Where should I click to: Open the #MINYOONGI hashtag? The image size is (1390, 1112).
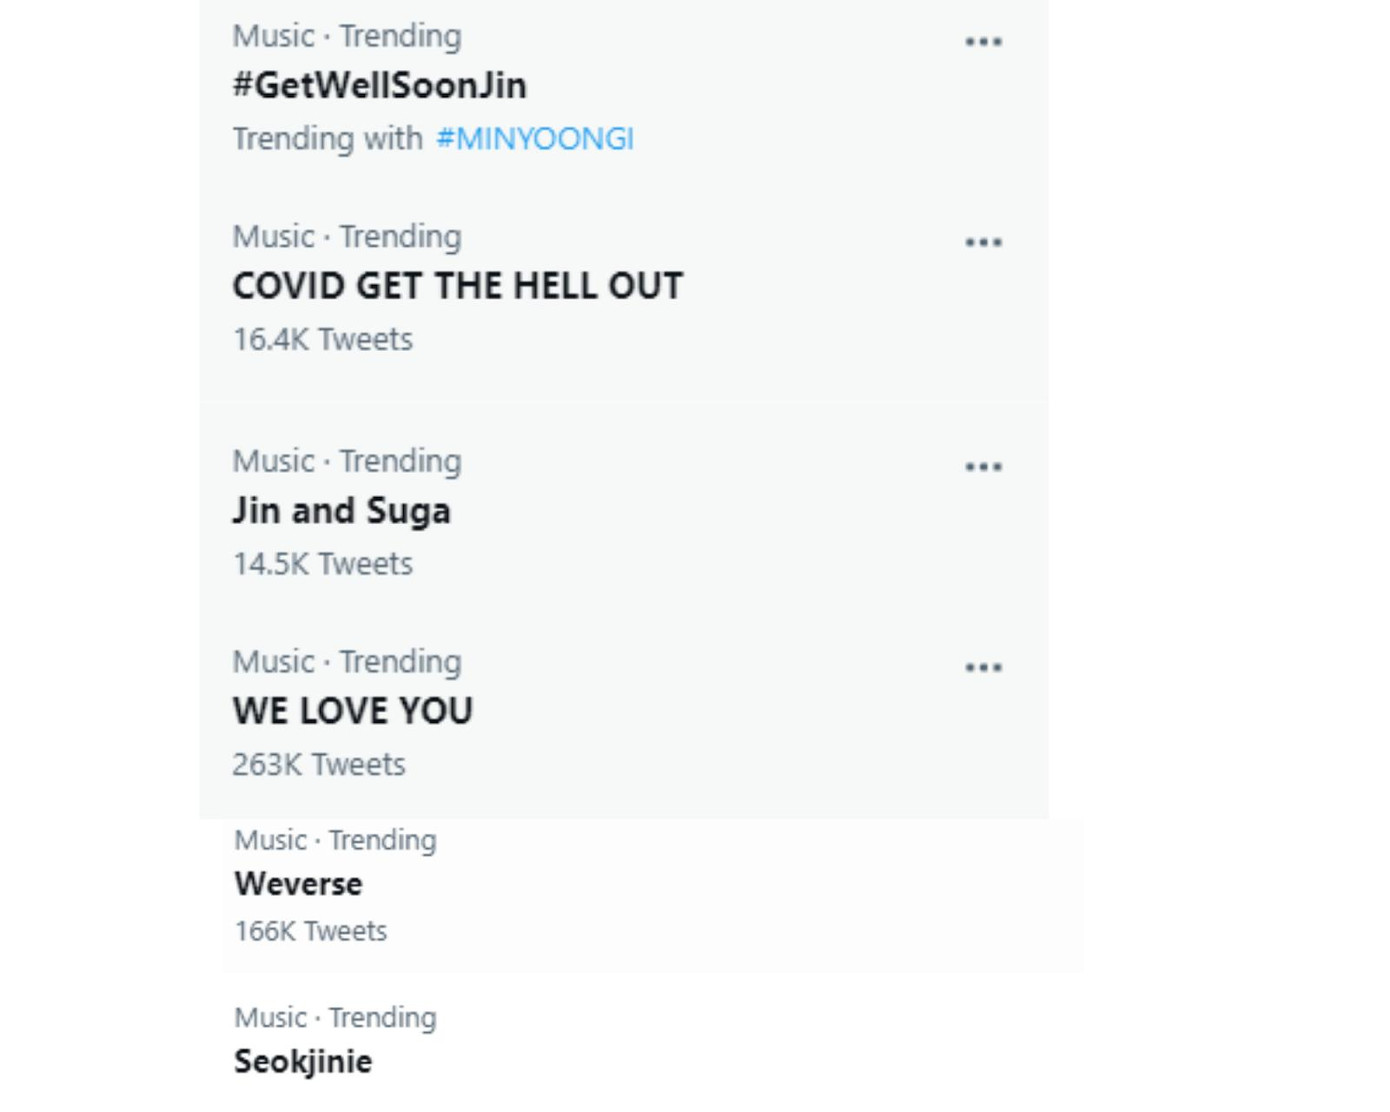[536, 139]
